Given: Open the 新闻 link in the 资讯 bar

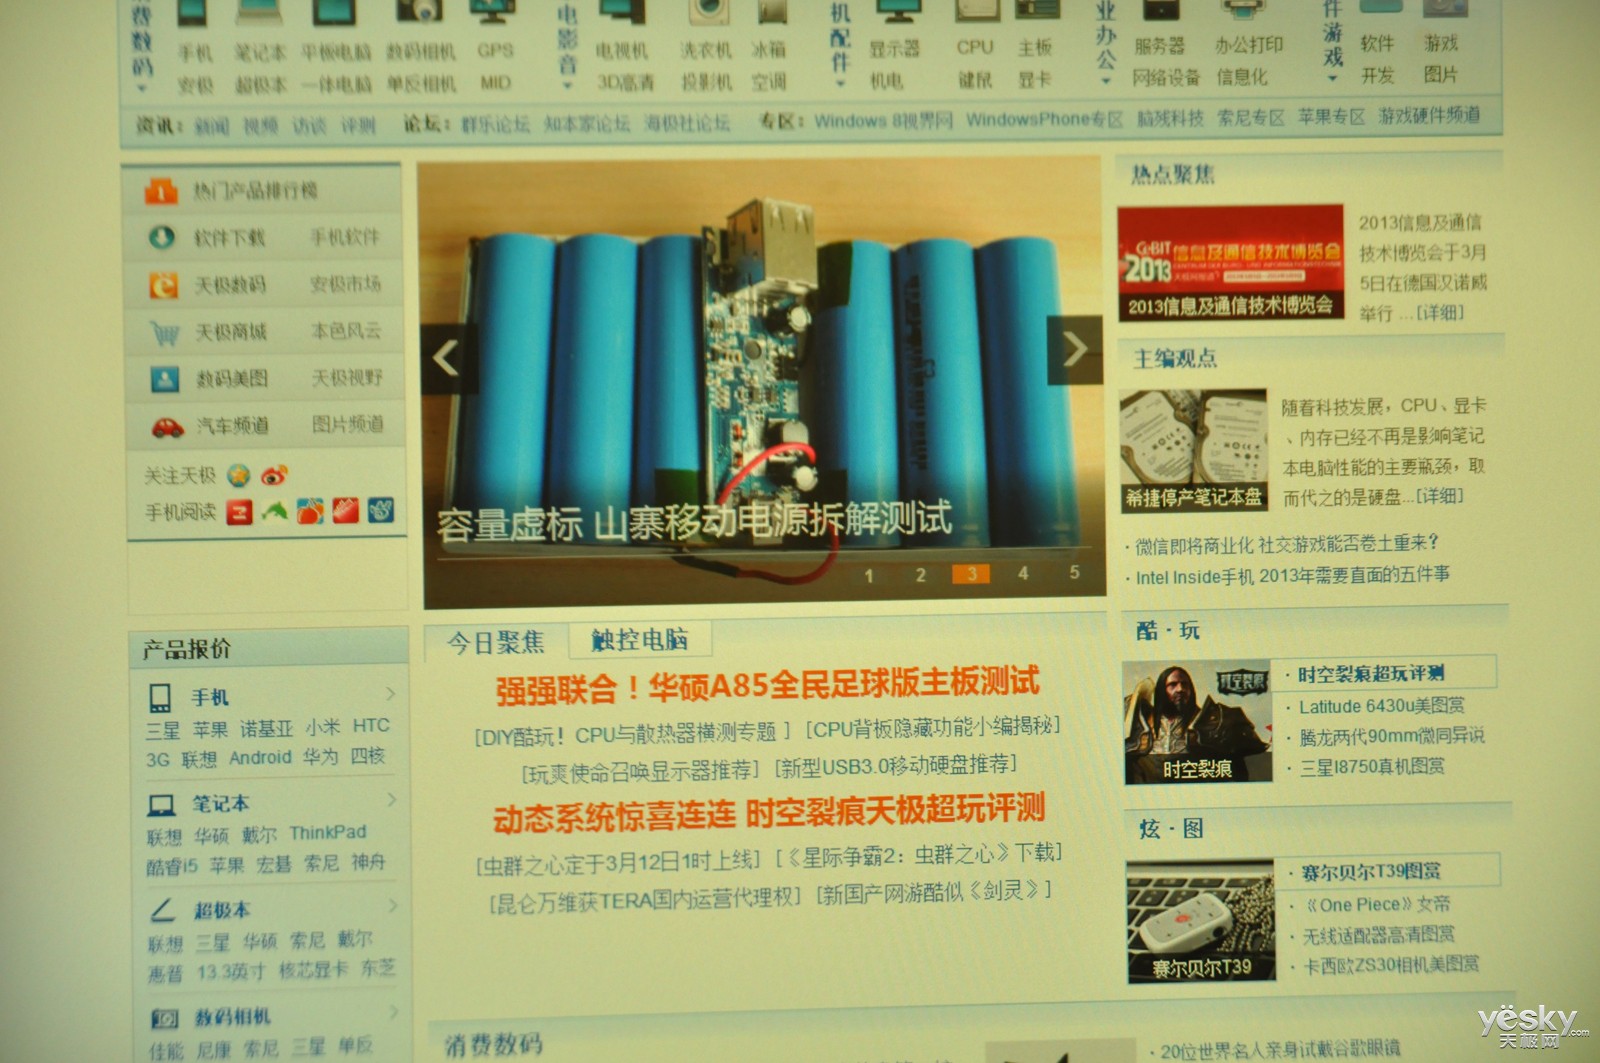Looking at the screenshot, I should click(211, 126).
